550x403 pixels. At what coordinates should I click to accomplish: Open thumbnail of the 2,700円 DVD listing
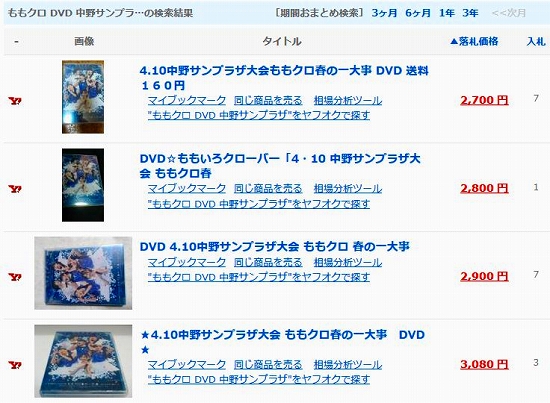pos(83,97)
